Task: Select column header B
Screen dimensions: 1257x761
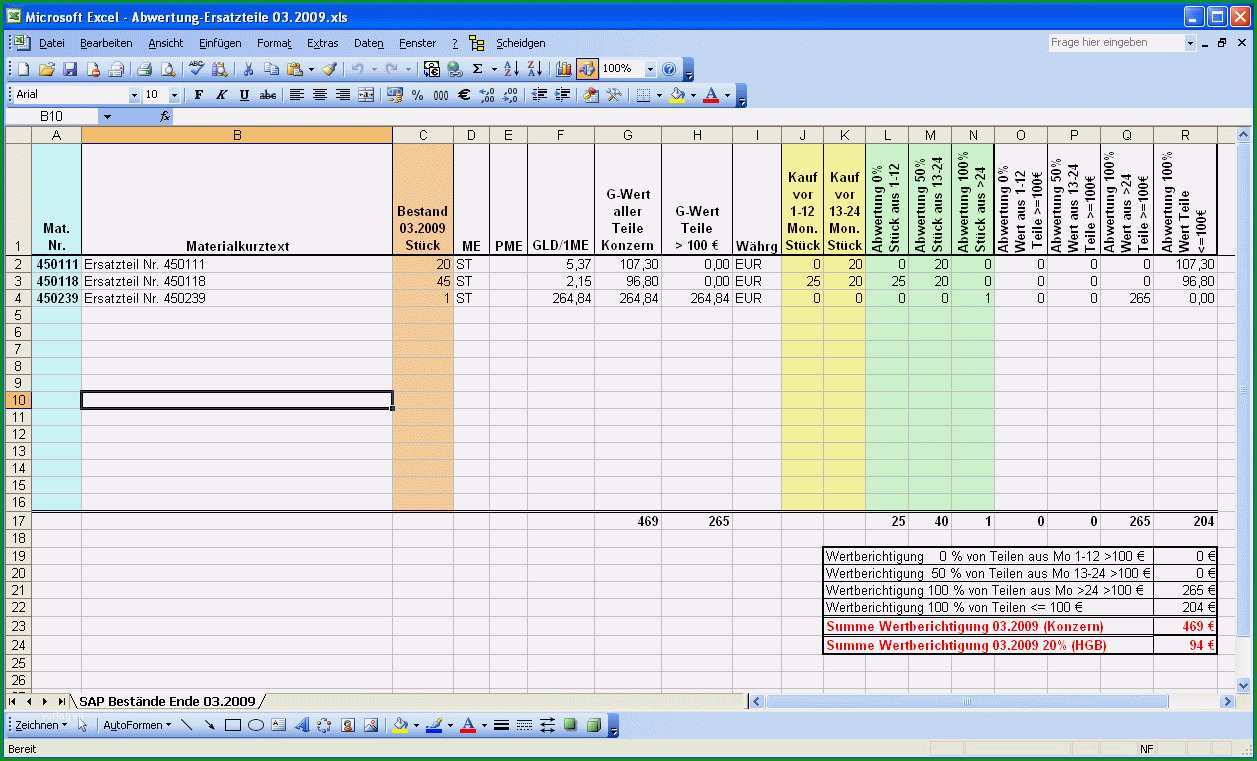Action: [x=237, y=135]
